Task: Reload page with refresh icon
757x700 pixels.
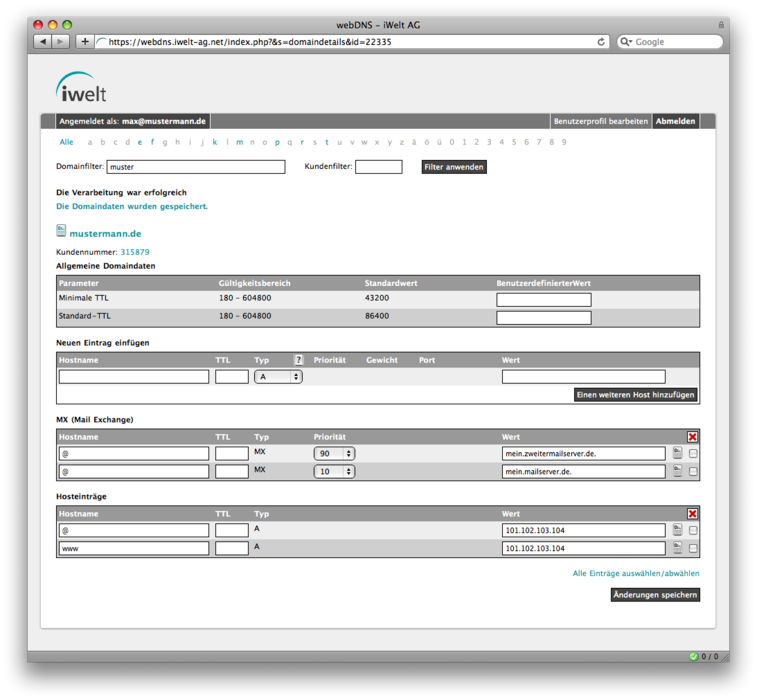Action: (x=601, y=42)
